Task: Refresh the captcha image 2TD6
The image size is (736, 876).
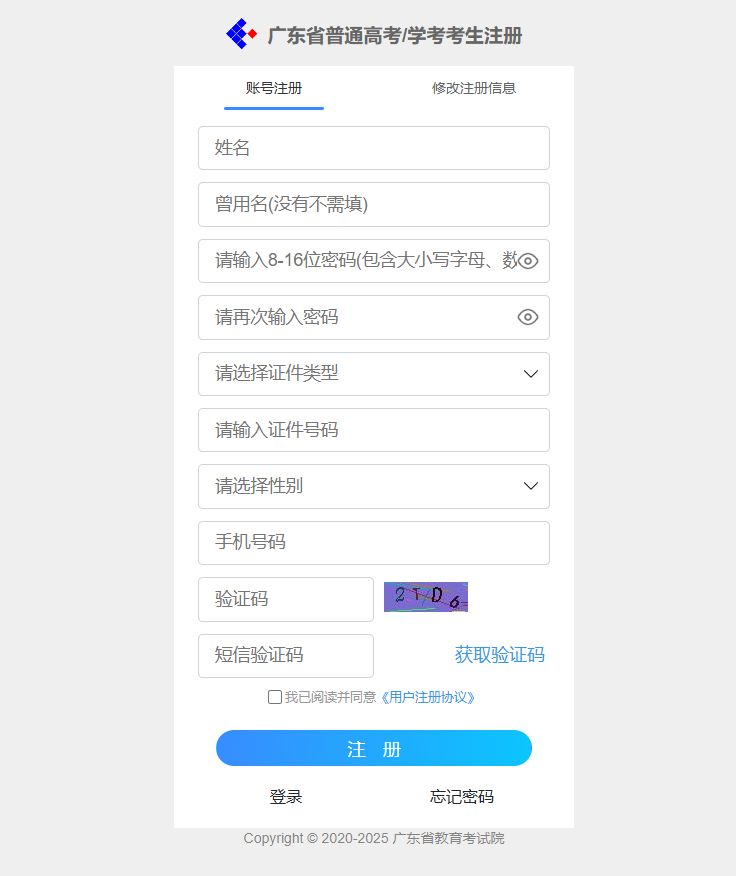Action: pos(426,597)
